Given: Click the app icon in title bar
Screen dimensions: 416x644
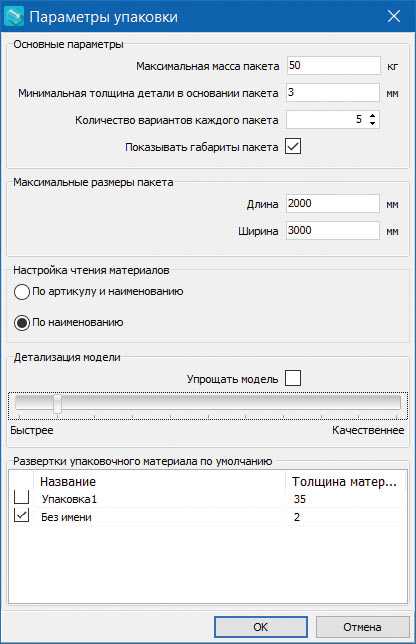Looking at the screenshot, I should tap(14, 16).
